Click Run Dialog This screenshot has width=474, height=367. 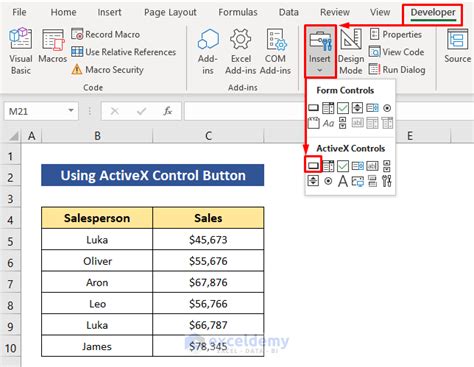[397, 70]
